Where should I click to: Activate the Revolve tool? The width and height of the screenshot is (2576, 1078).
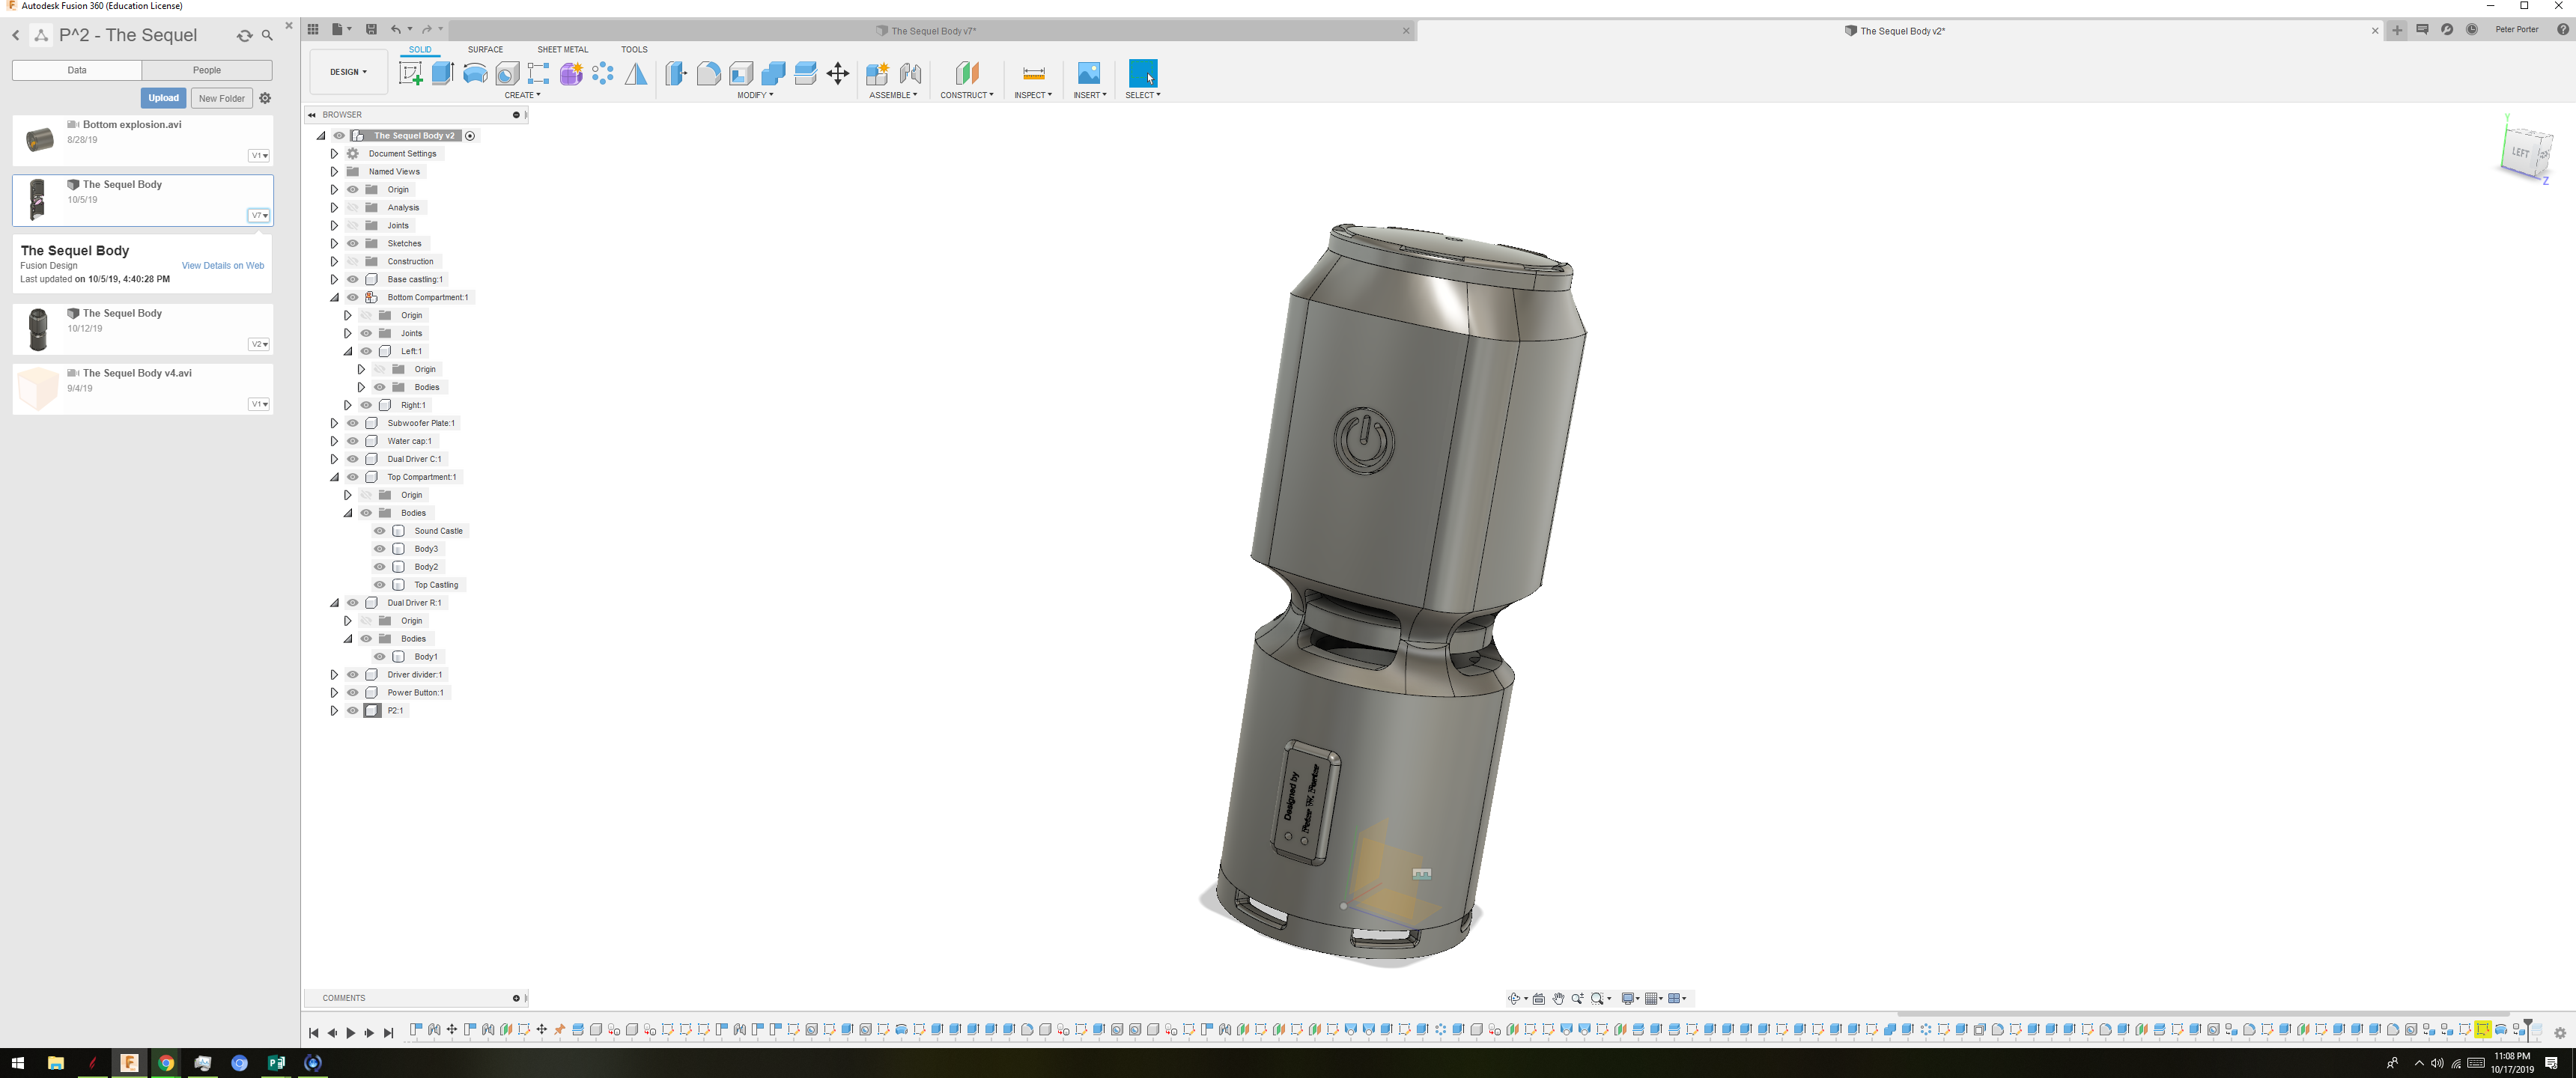point(475,72)
